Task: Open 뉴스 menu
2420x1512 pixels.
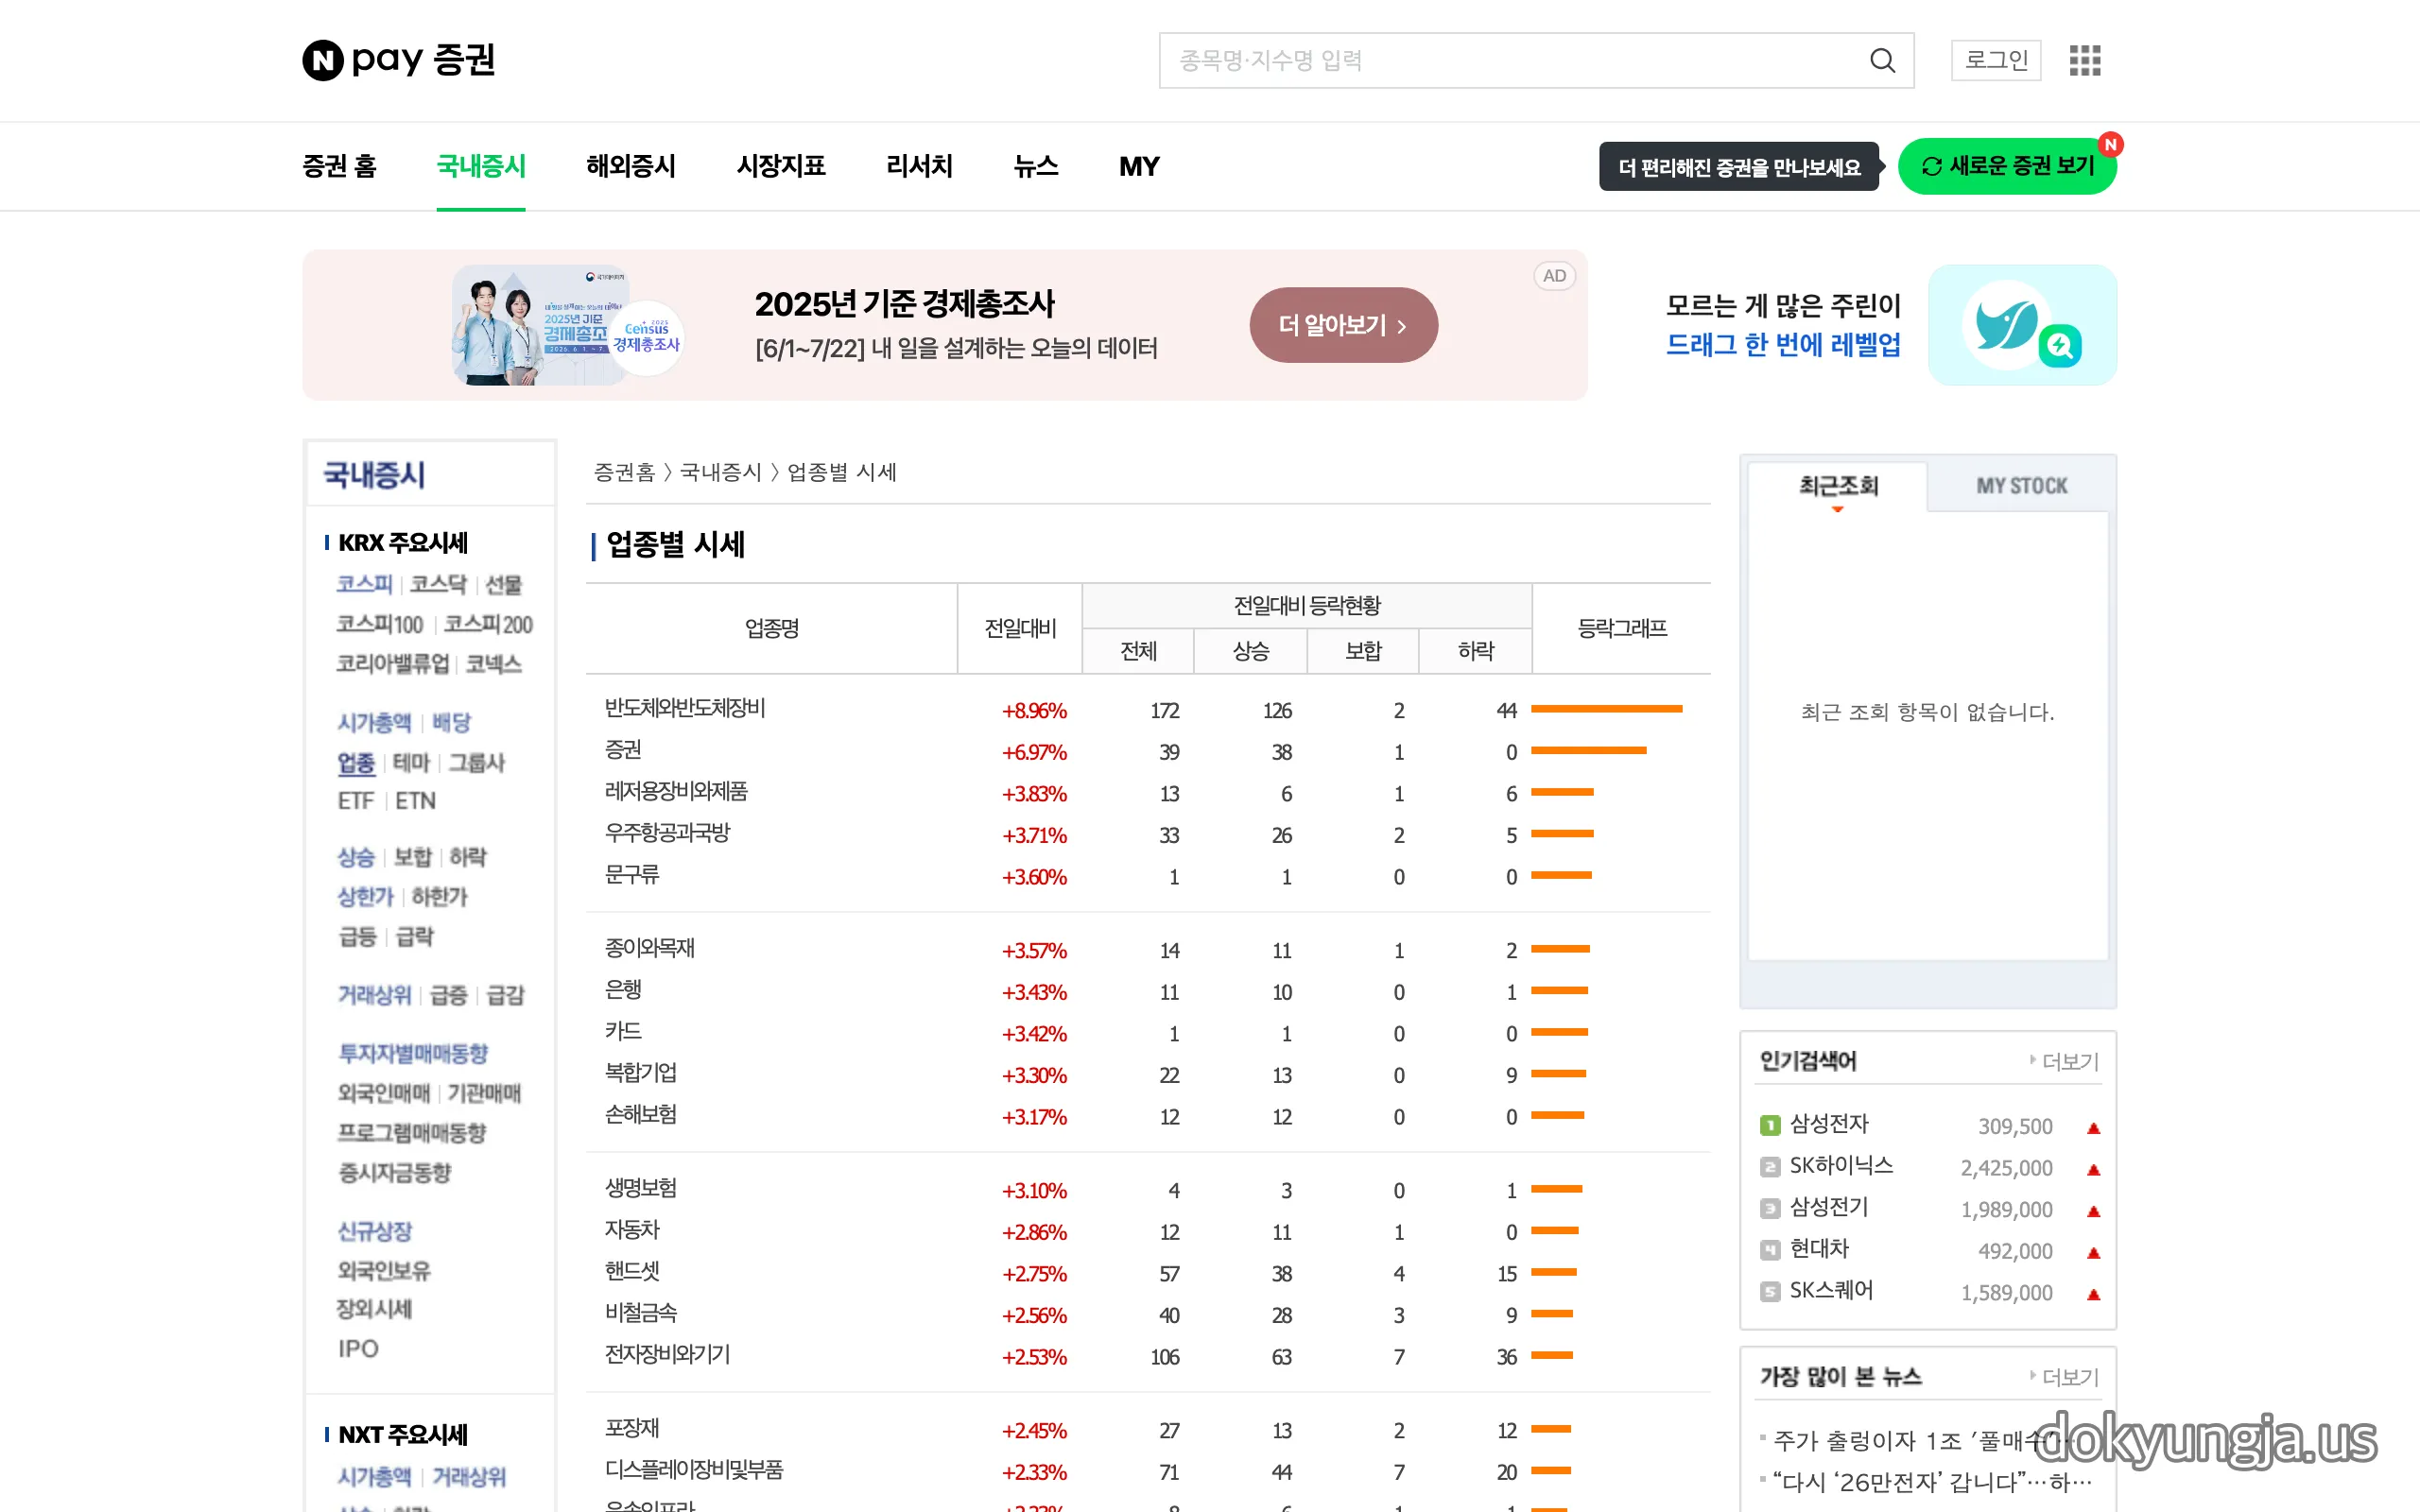Action: pyautogui.click(x=1036, y=166)
